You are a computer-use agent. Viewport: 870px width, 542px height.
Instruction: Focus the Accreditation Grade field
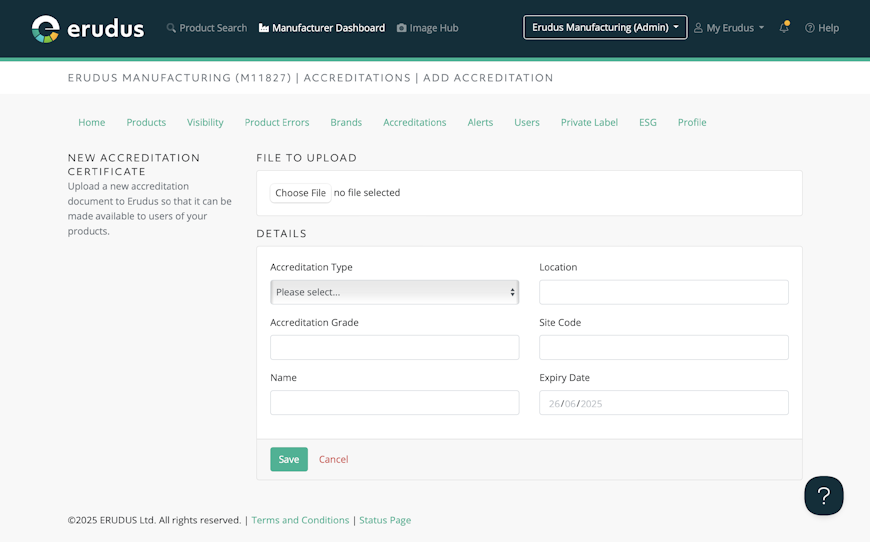click(x=394, y=347)
